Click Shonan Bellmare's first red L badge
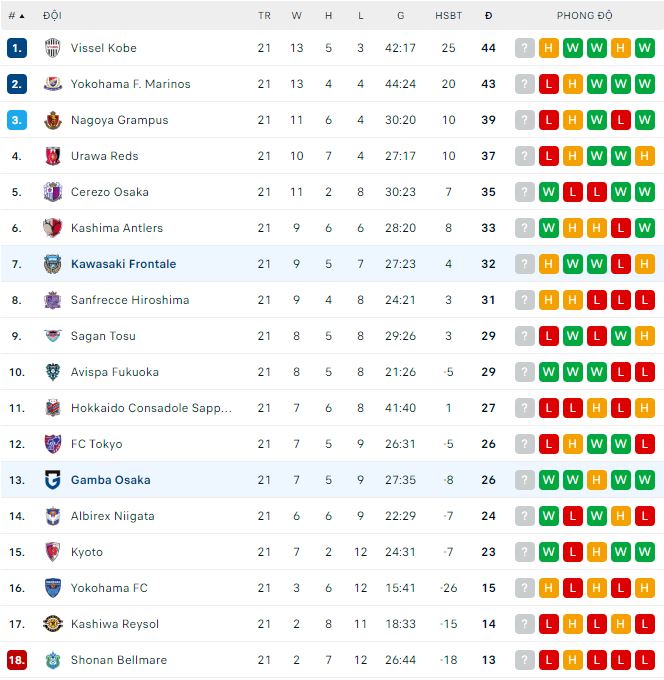This screenshot has width=664, height=680. [x=549, y=660]
